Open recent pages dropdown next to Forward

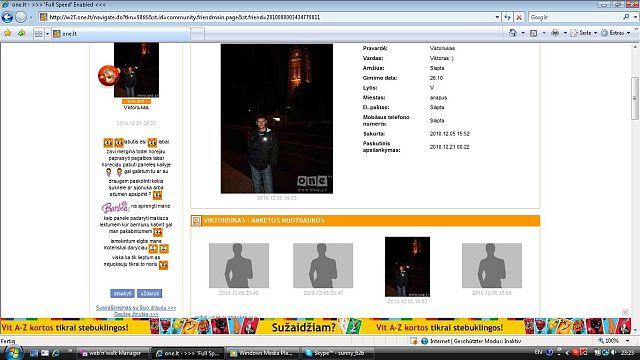31,18
